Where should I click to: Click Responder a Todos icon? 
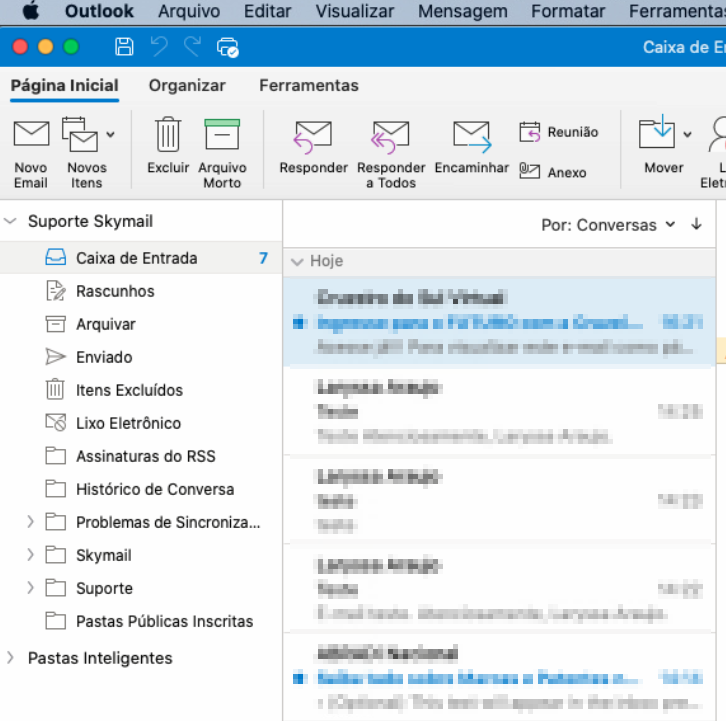click(390, 137)
